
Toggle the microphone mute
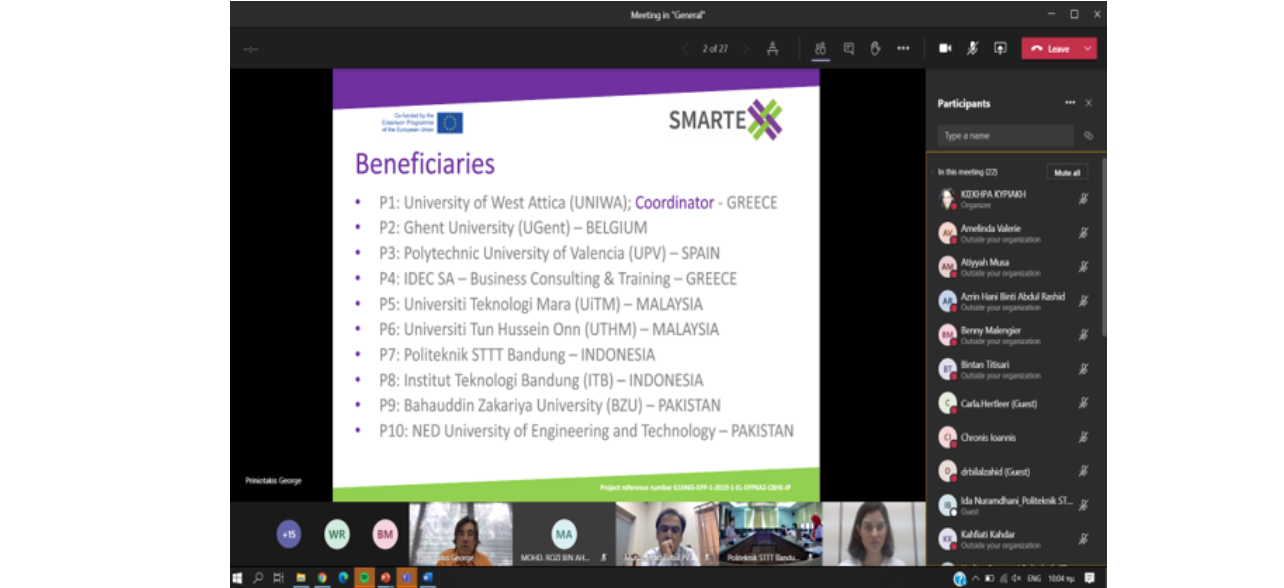click(972, 48)
